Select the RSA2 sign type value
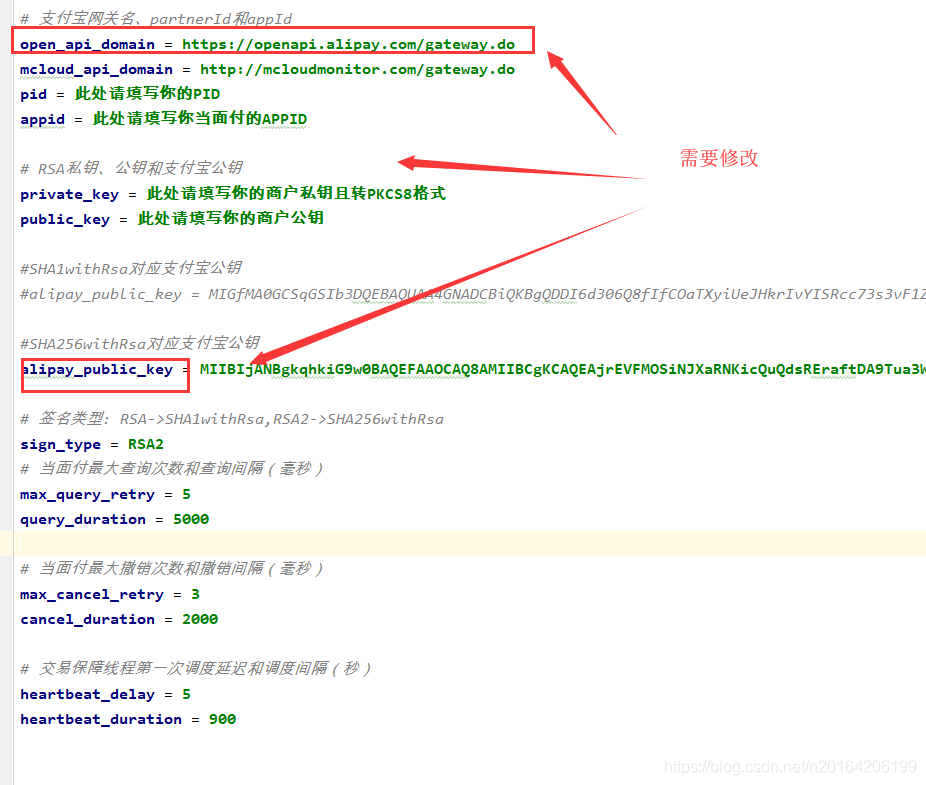Screen dimensions: 926x785 pos(146,444)
